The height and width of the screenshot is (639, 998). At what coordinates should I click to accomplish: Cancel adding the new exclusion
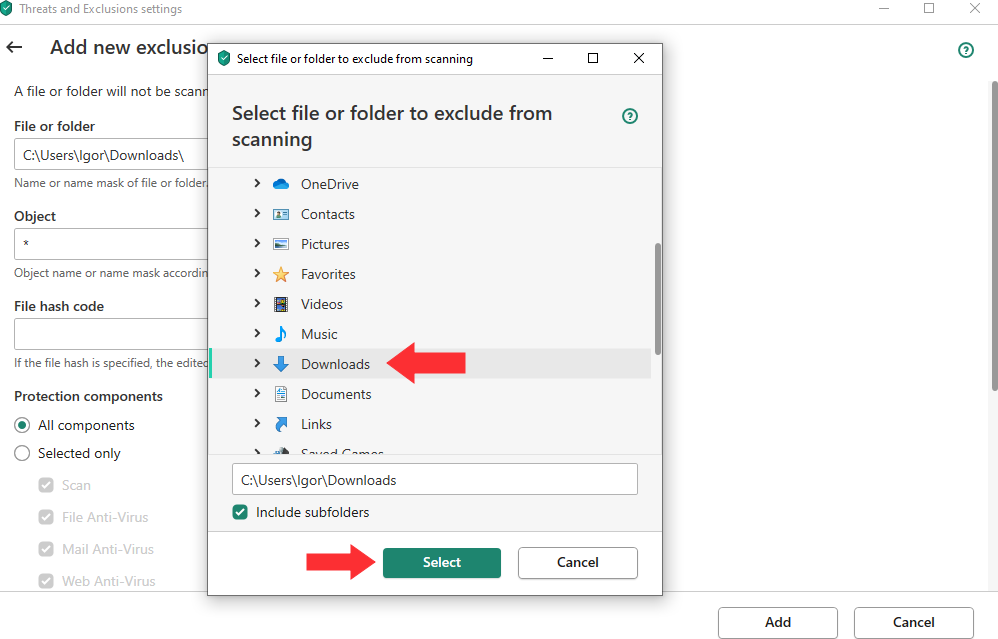point(913,622)
